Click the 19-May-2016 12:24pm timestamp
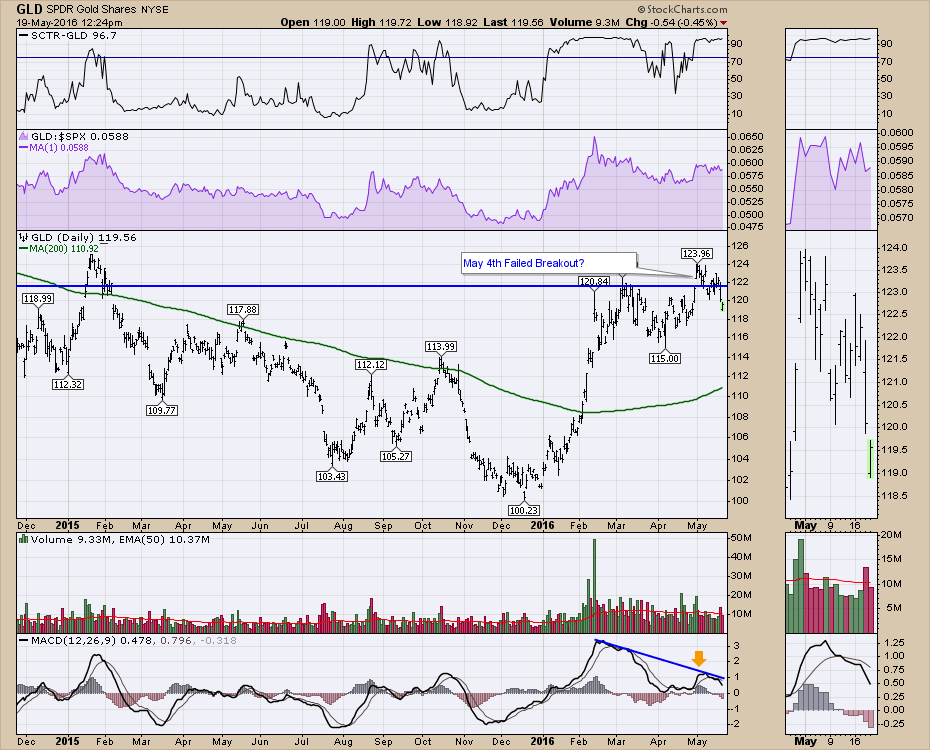The image size is (930, 750). (x=69, y=23)
